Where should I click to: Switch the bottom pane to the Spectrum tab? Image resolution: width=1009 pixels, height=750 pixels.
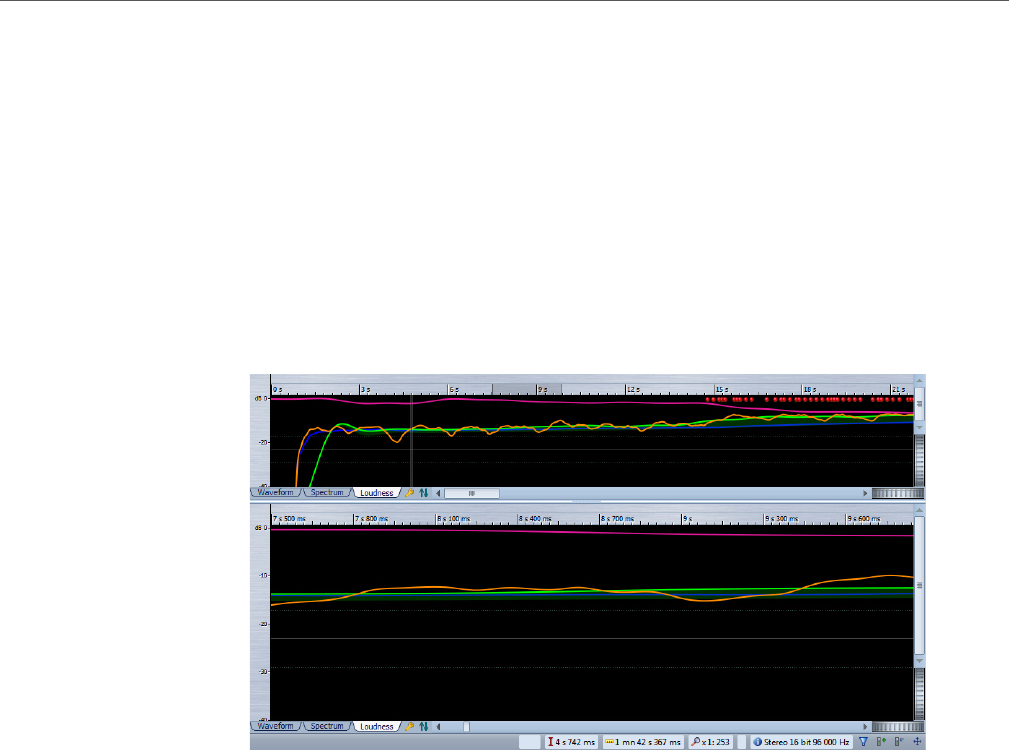(x=327, y=726)
